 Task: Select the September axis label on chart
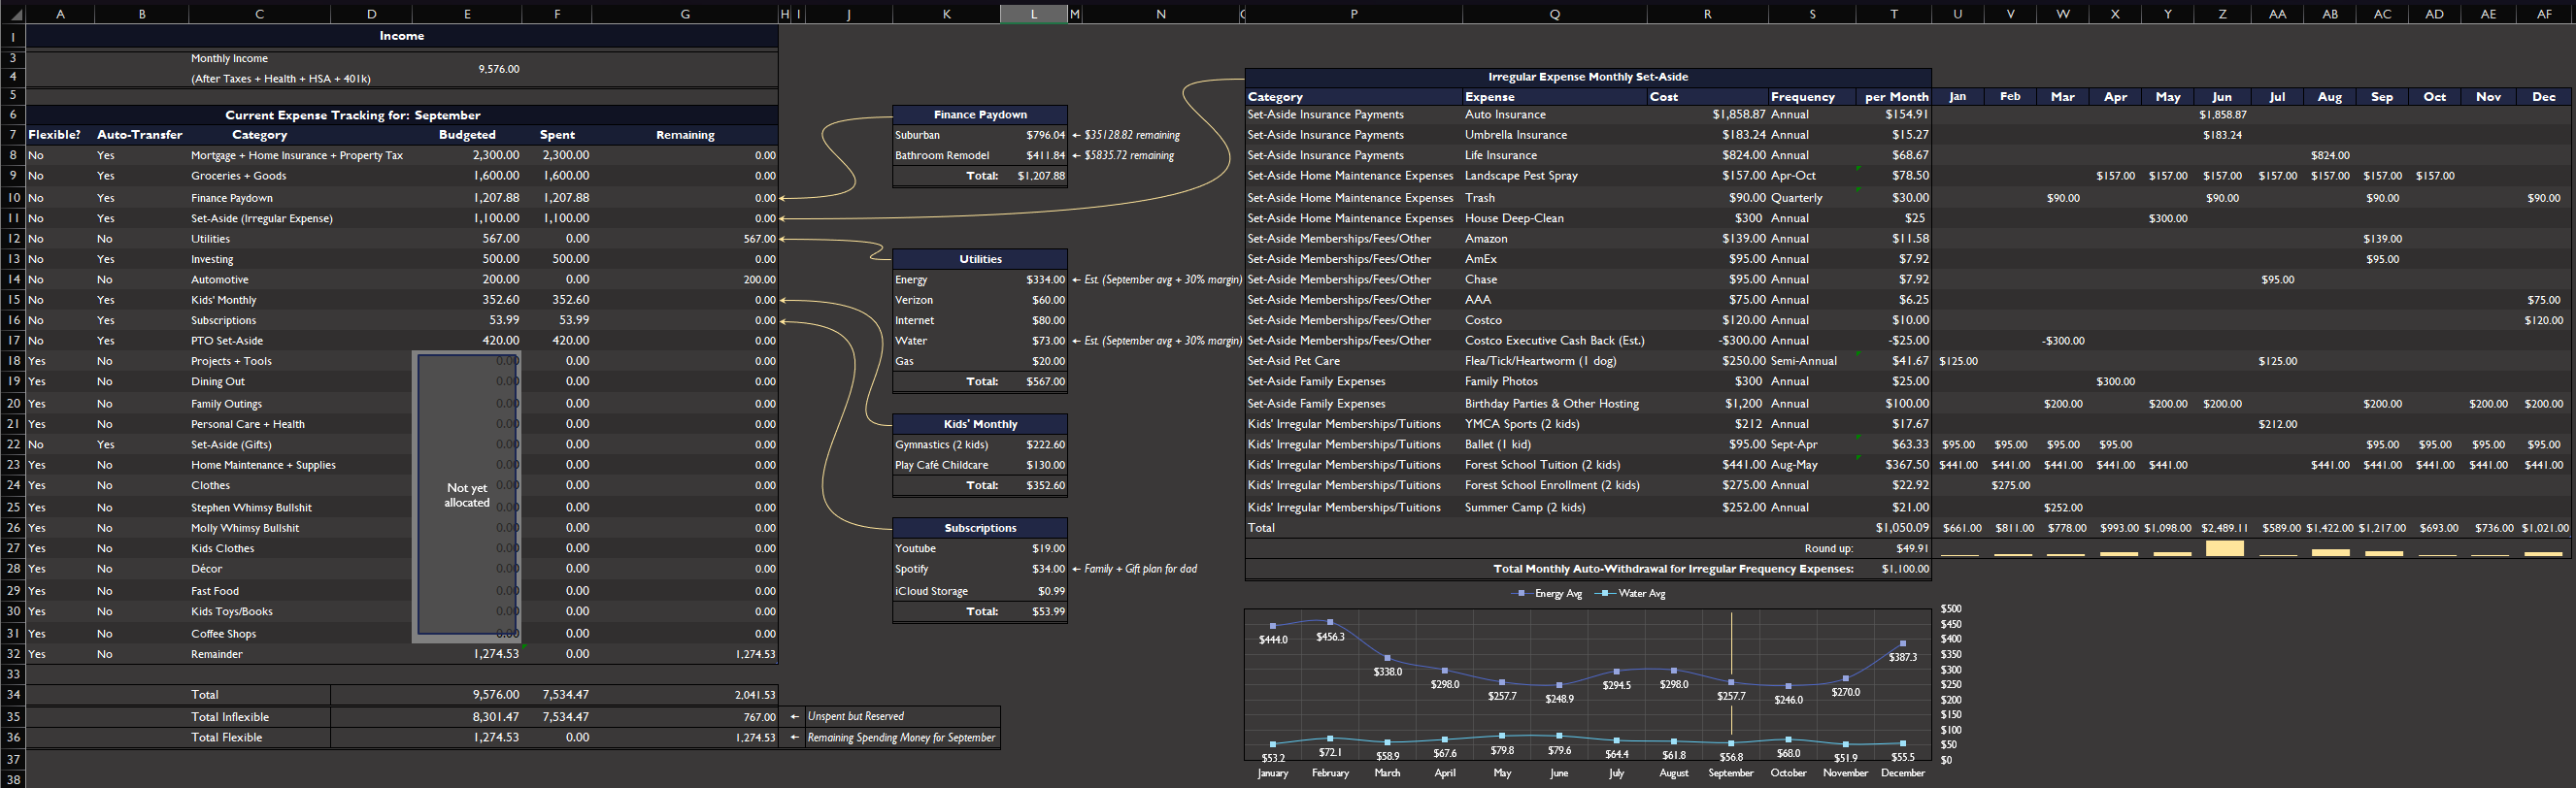pyautogui.click(x=1731, y=773)
